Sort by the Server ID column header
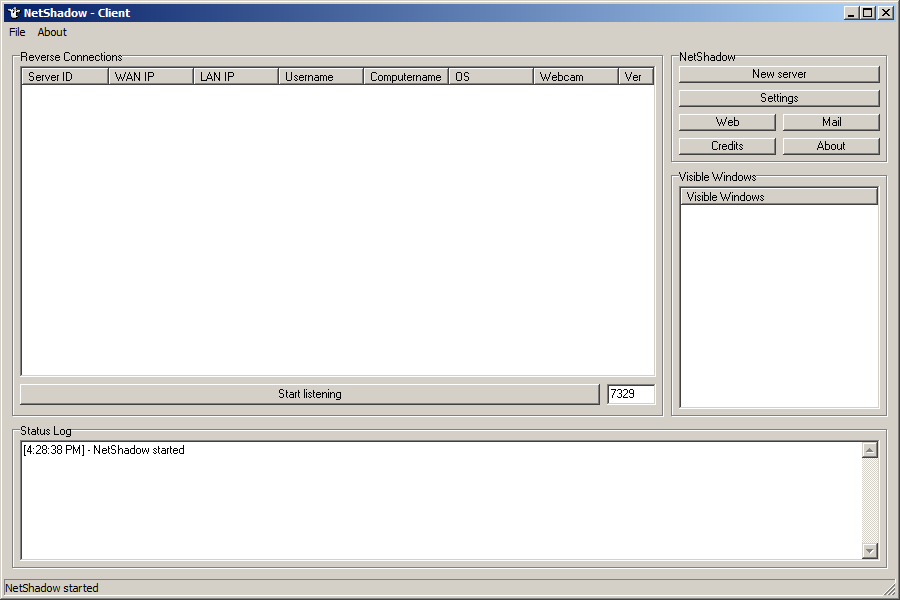This screenshot has height=600, width=900. pyautogui.click(x=64, y=77)
